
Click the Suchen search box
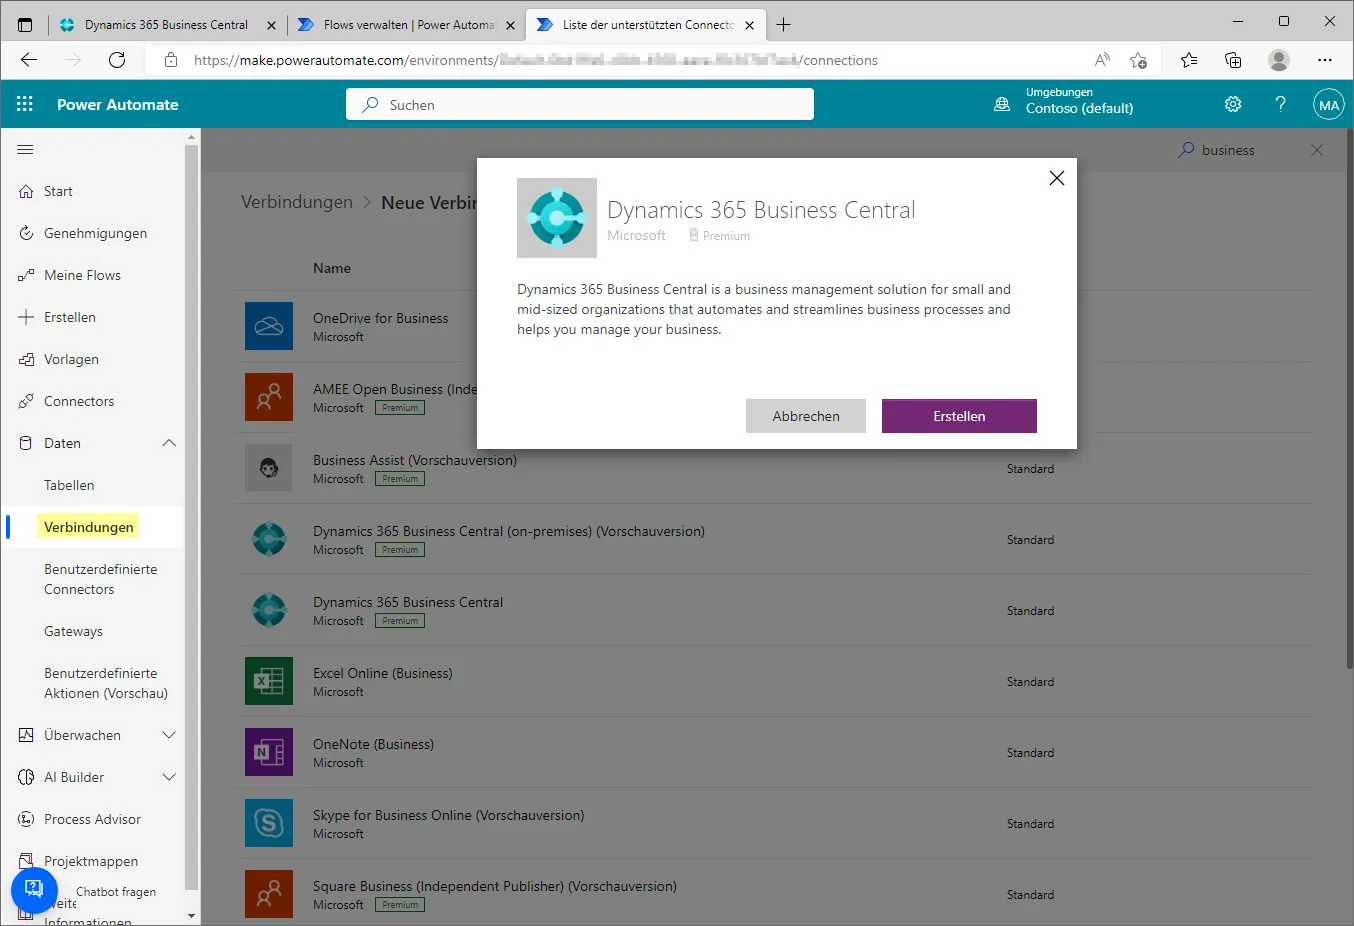point(580,104)
